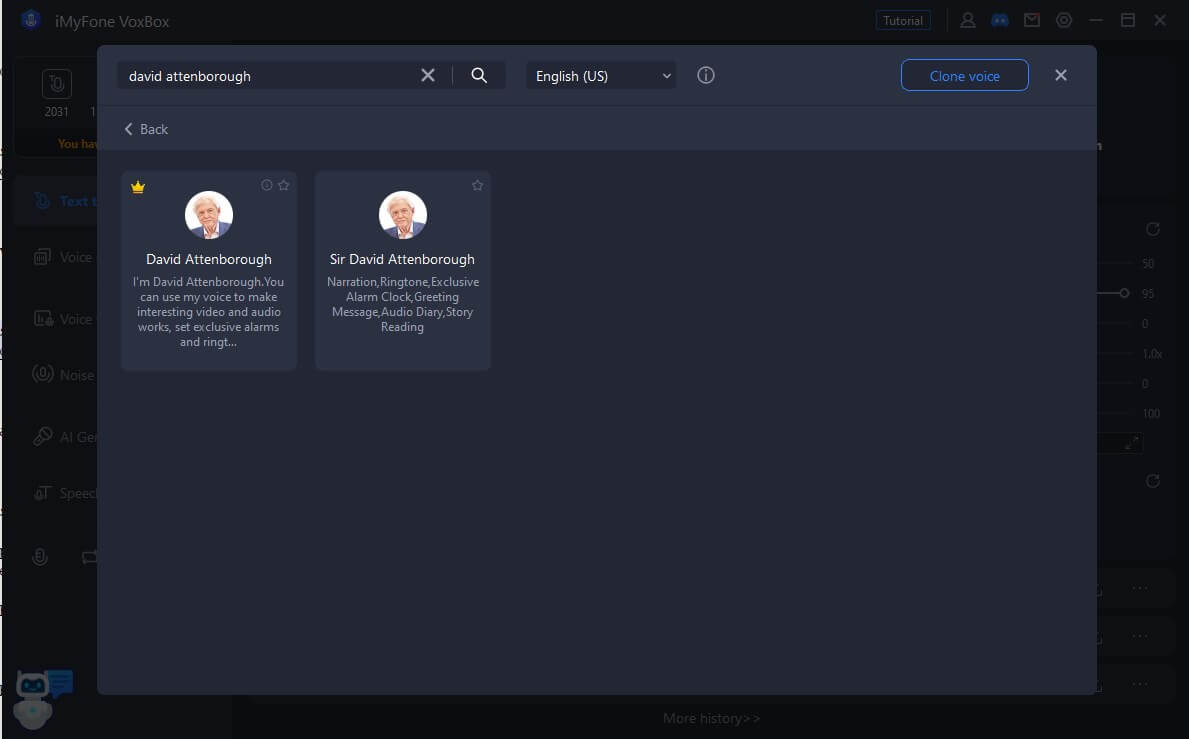This screenshot has height=739, width=1189.
Task: Open the AI Ge sidebar item
Action: [64, 437]
